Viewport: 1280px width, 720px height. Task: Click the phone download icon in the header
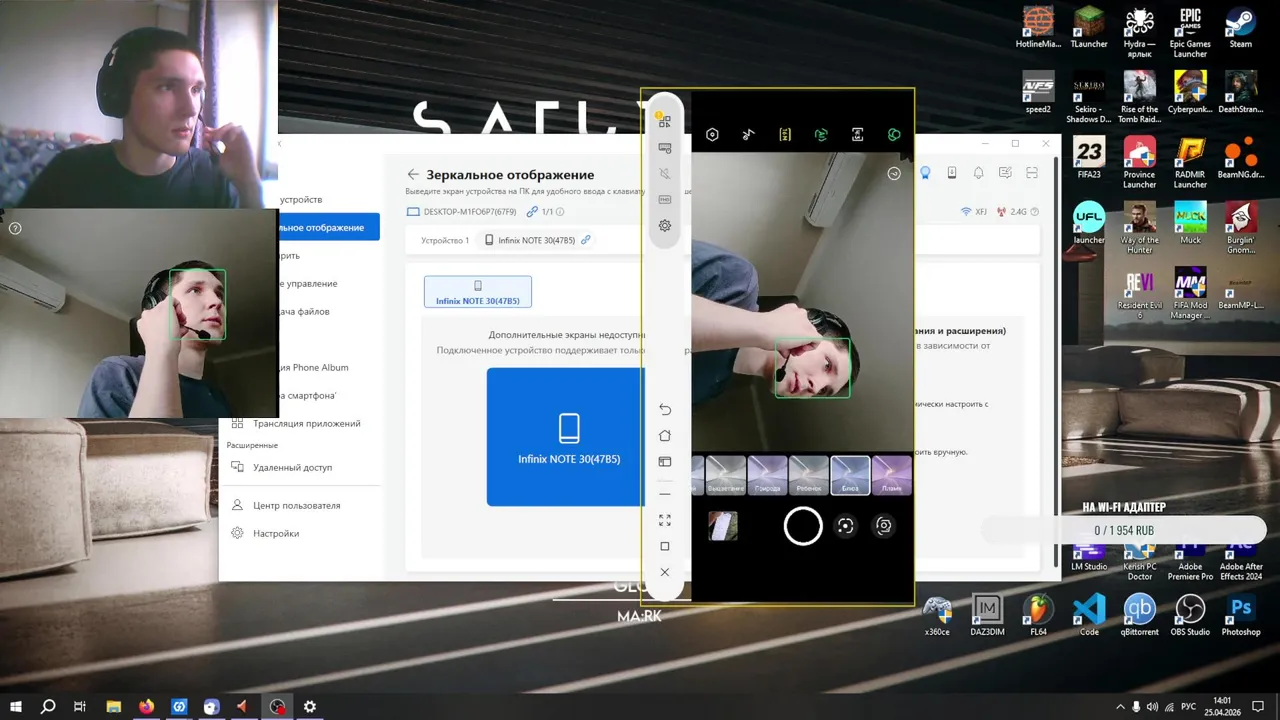952,173
